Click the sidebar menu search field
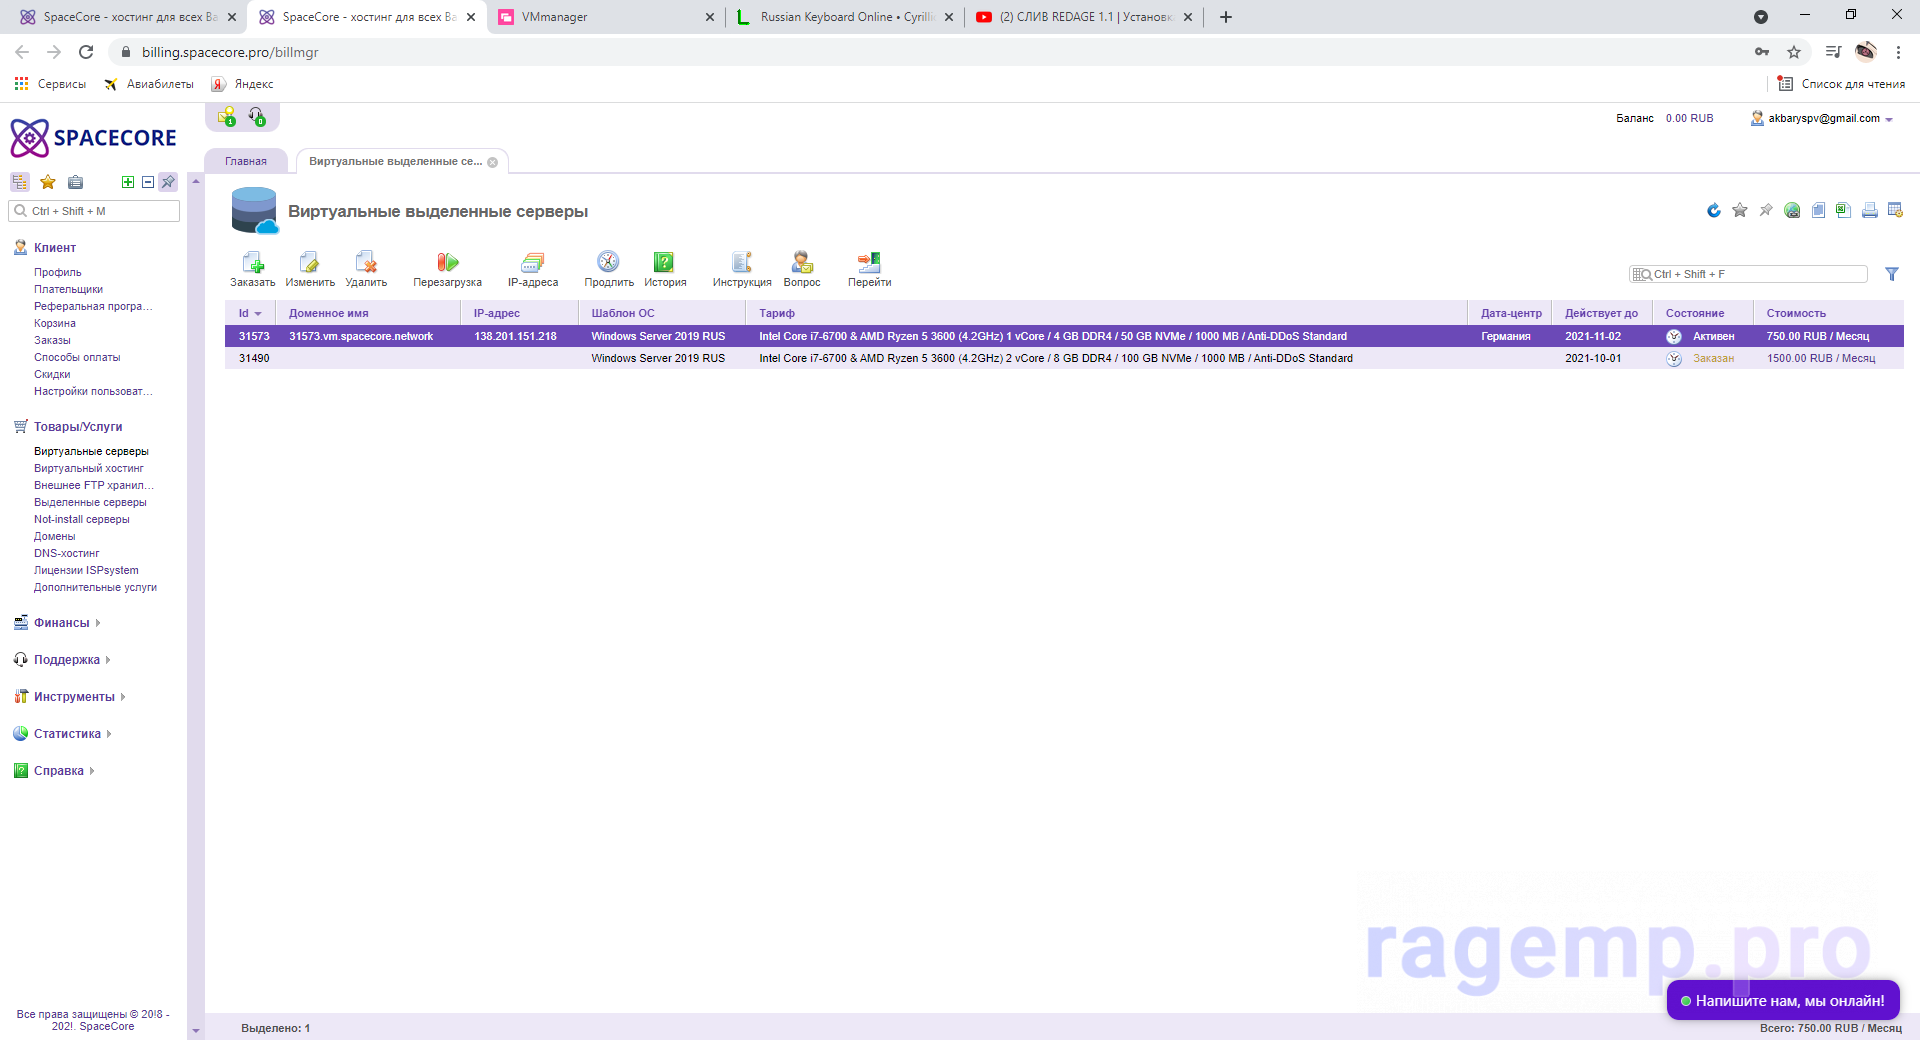Viewport: 1920px width, 1040px height. tap(94, 211)
